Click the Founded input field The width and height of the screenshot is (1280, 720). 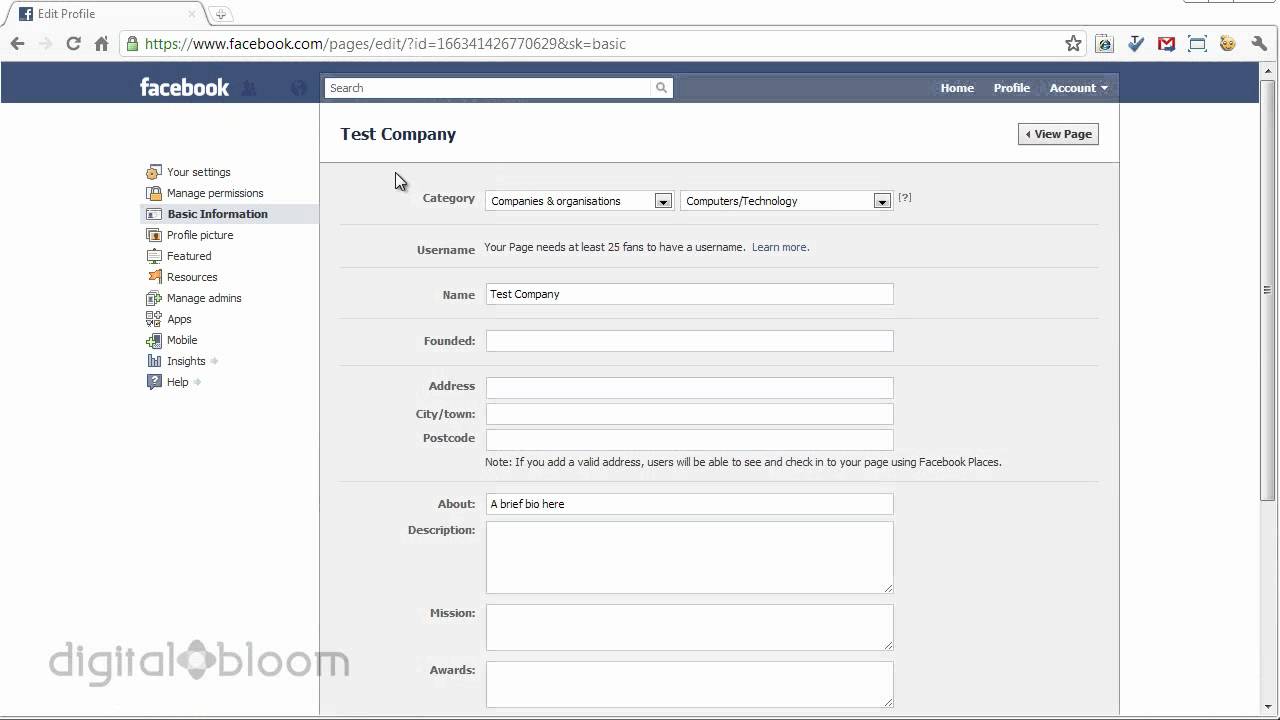(689, 341)
